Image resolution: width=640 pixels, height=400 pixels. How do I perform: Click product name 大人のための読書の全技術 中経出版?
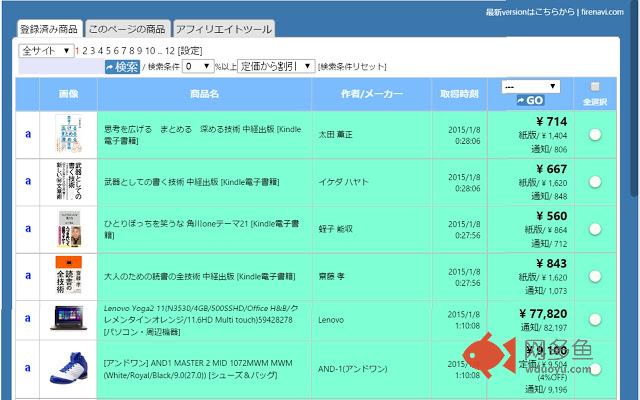(199, 276)
